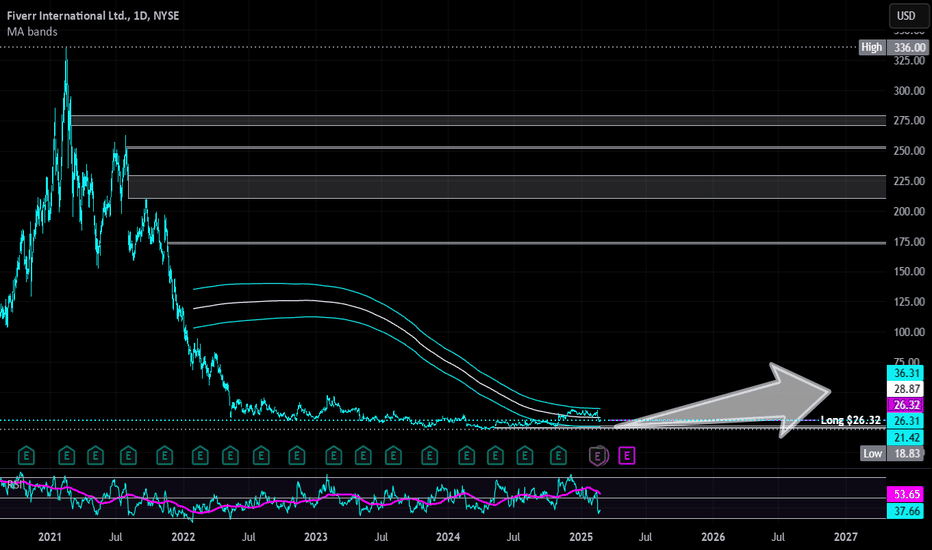932x550 pixels.
Task: Open the USD currency selector
Action: [904, 16]
